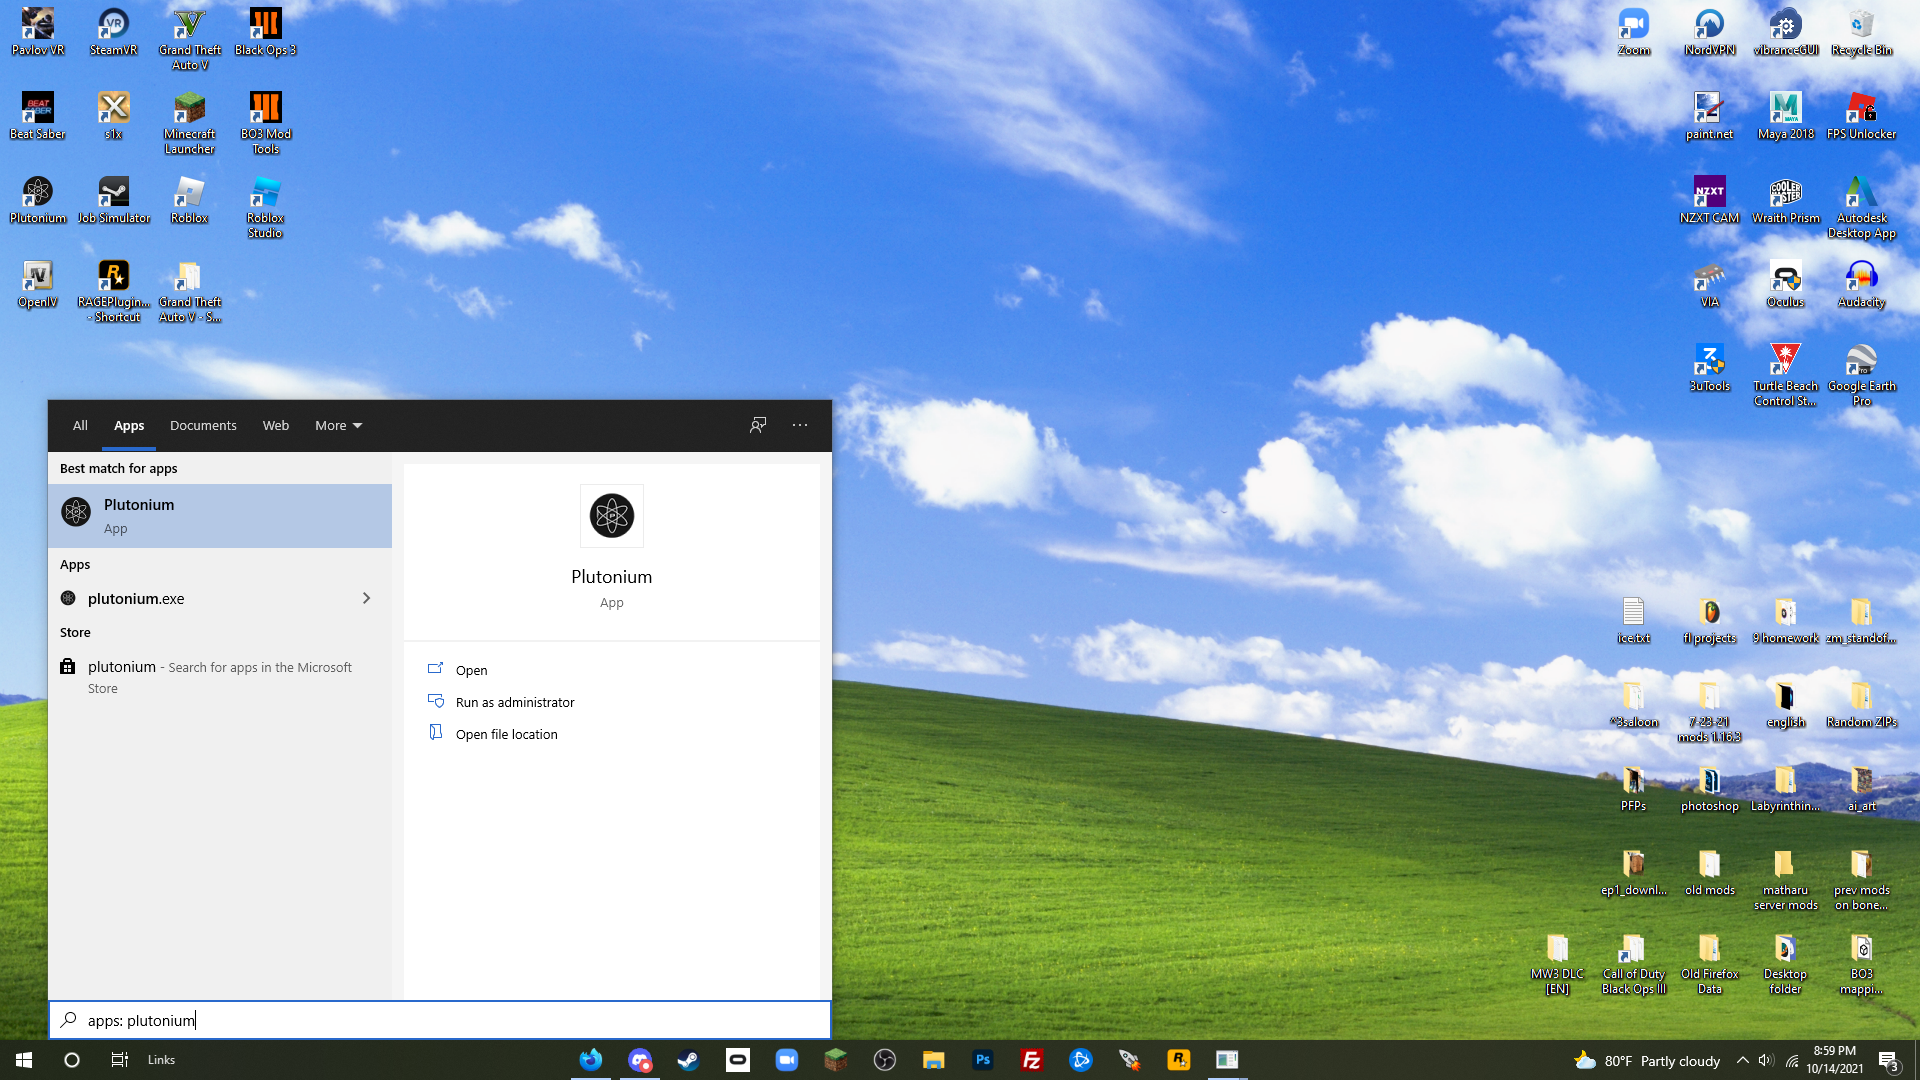This screenshot has height=1080, width=1920.
Task: Click Open file location
Action: (507, 734)
